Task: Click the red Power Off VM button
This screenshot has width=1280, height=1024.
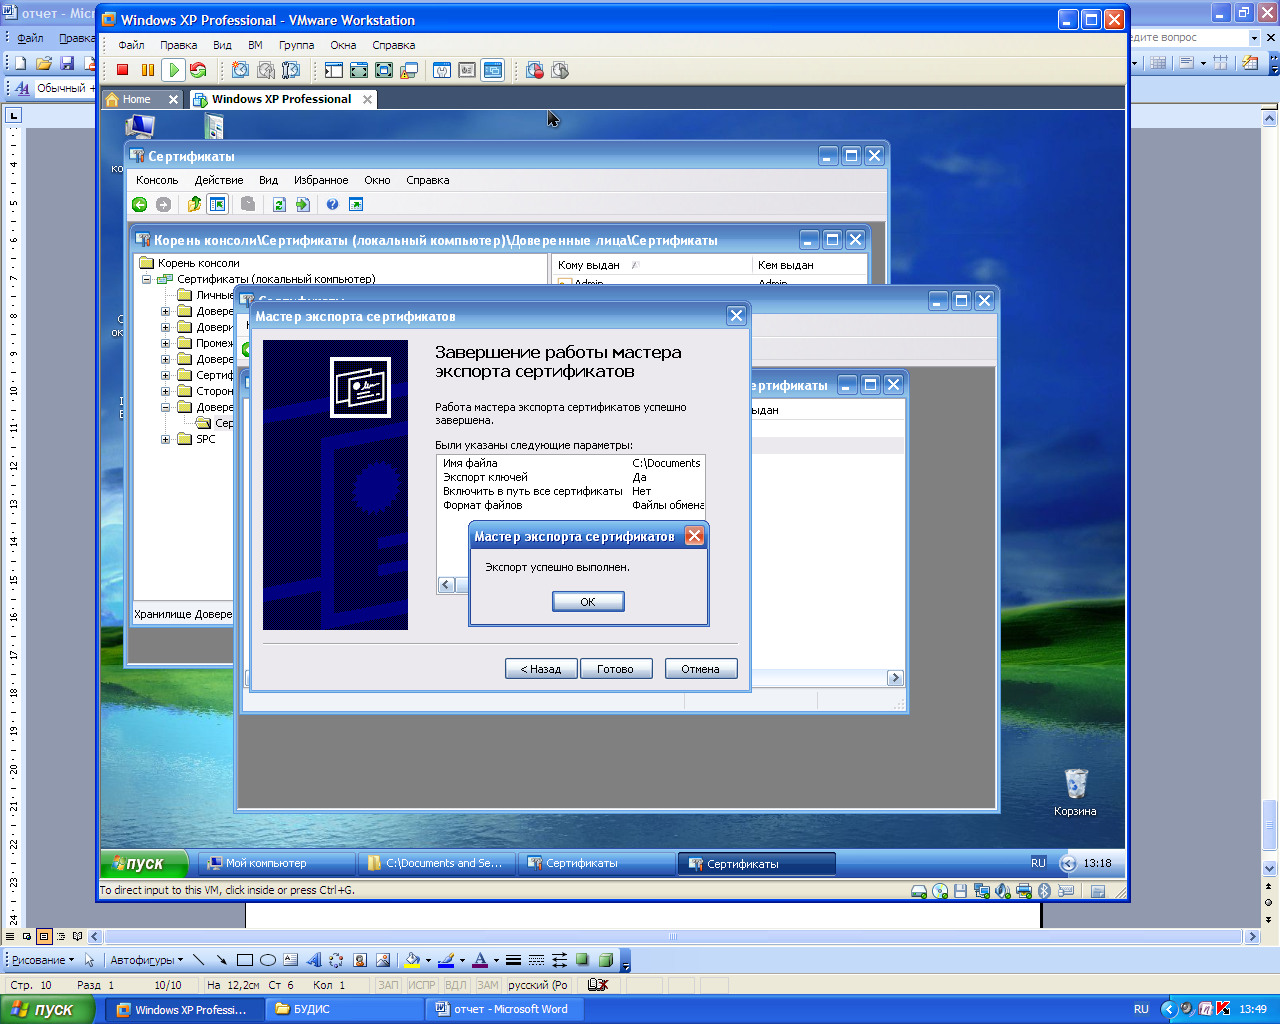Action: pyautogui.click(x=123, y=70)
